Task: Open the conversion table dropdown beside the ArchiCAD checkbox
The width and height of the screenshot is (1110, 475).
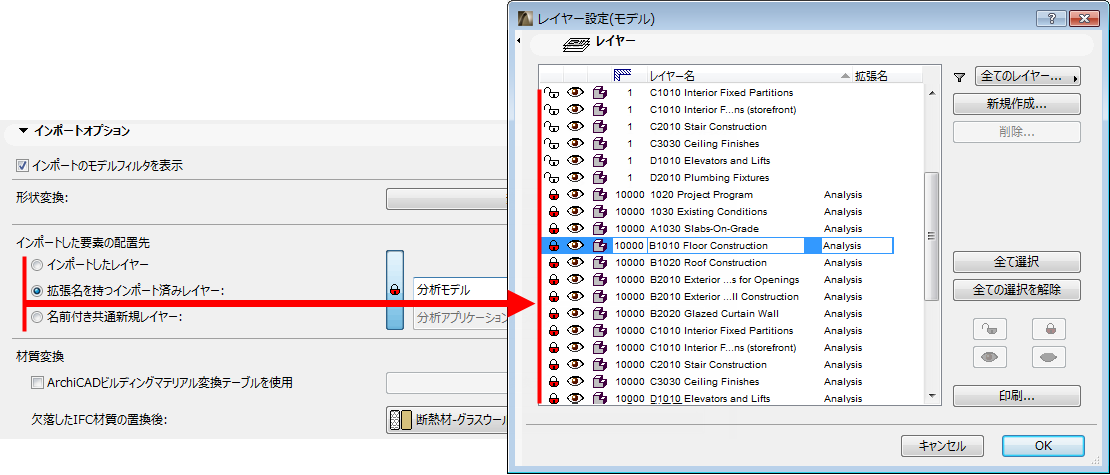Action: coord(447,383)
